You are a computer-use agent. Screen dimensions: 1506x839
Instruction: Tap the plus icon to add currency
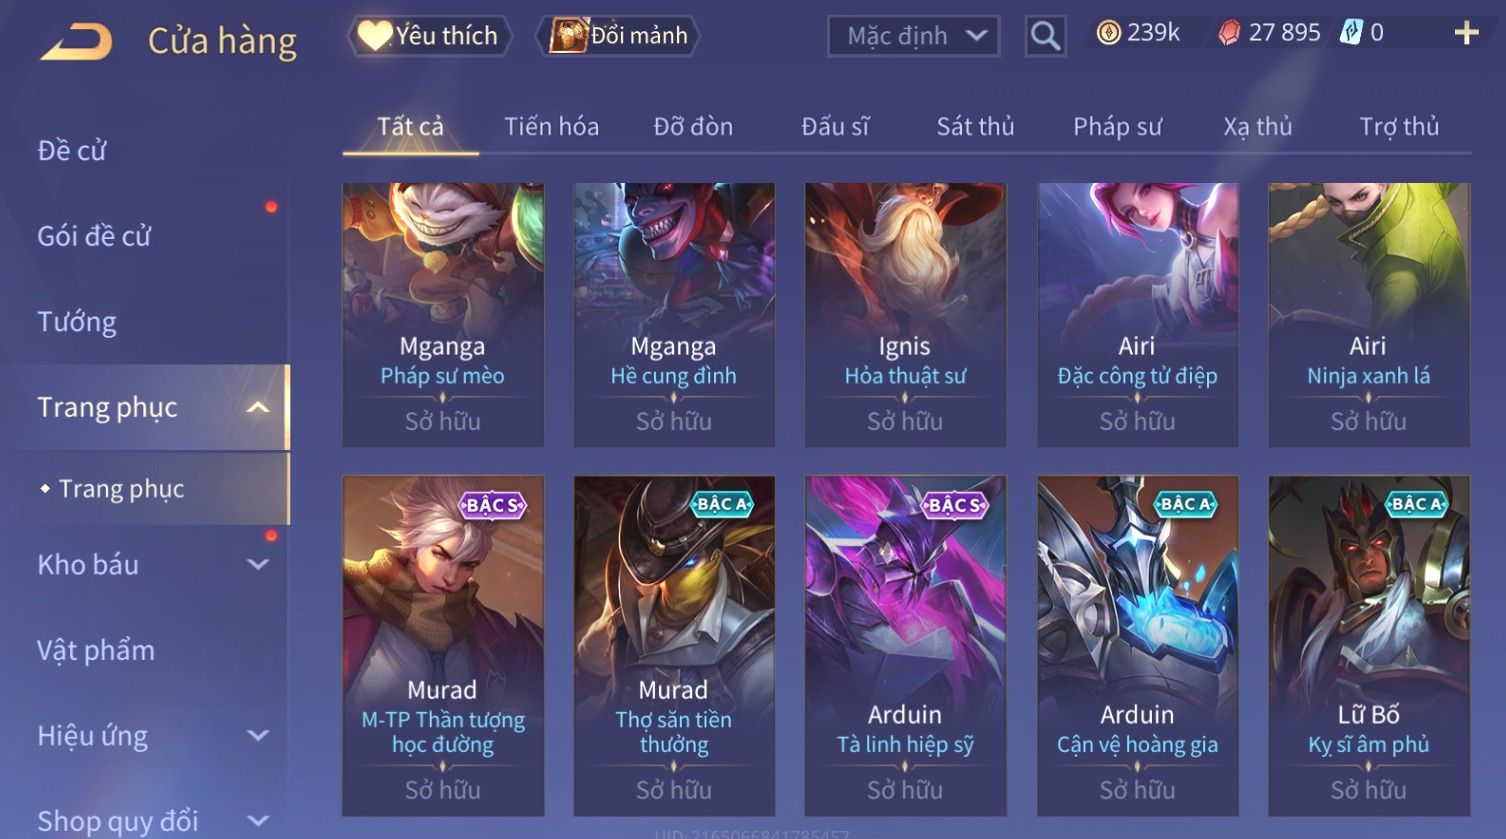coord(1466,34)
